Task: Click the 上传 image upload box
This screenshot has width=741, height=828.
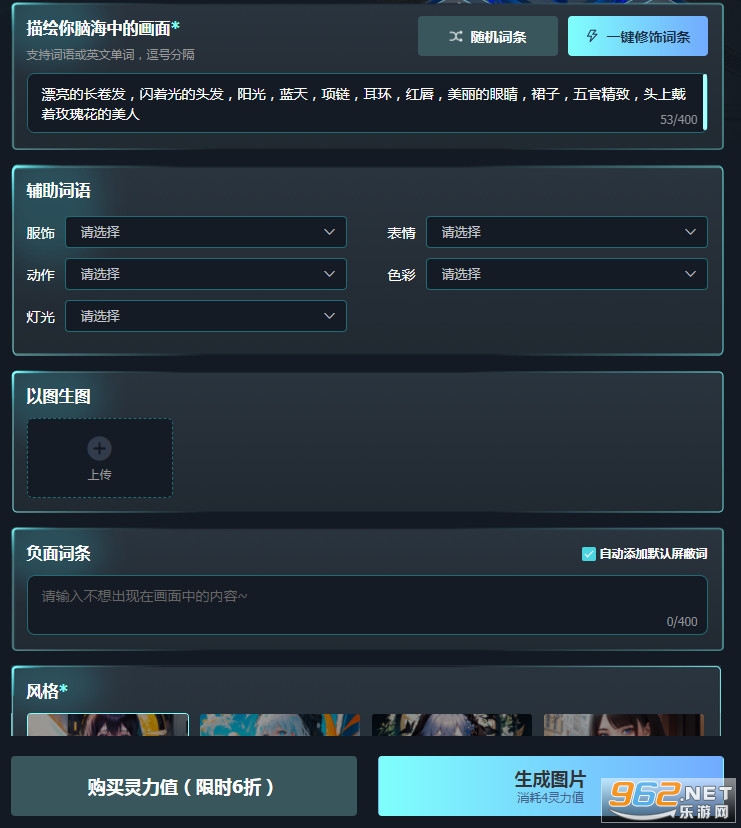Action: click(100, 458)
